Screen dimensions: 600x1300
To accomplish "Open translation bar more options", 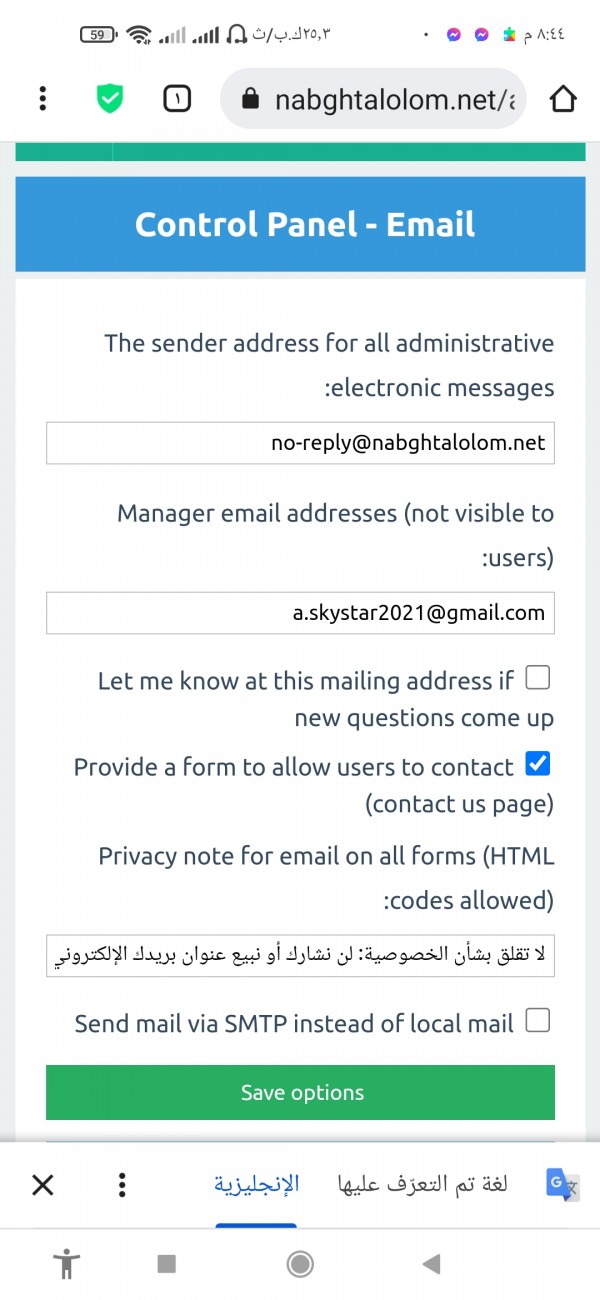I will [x=122, y=1186].
